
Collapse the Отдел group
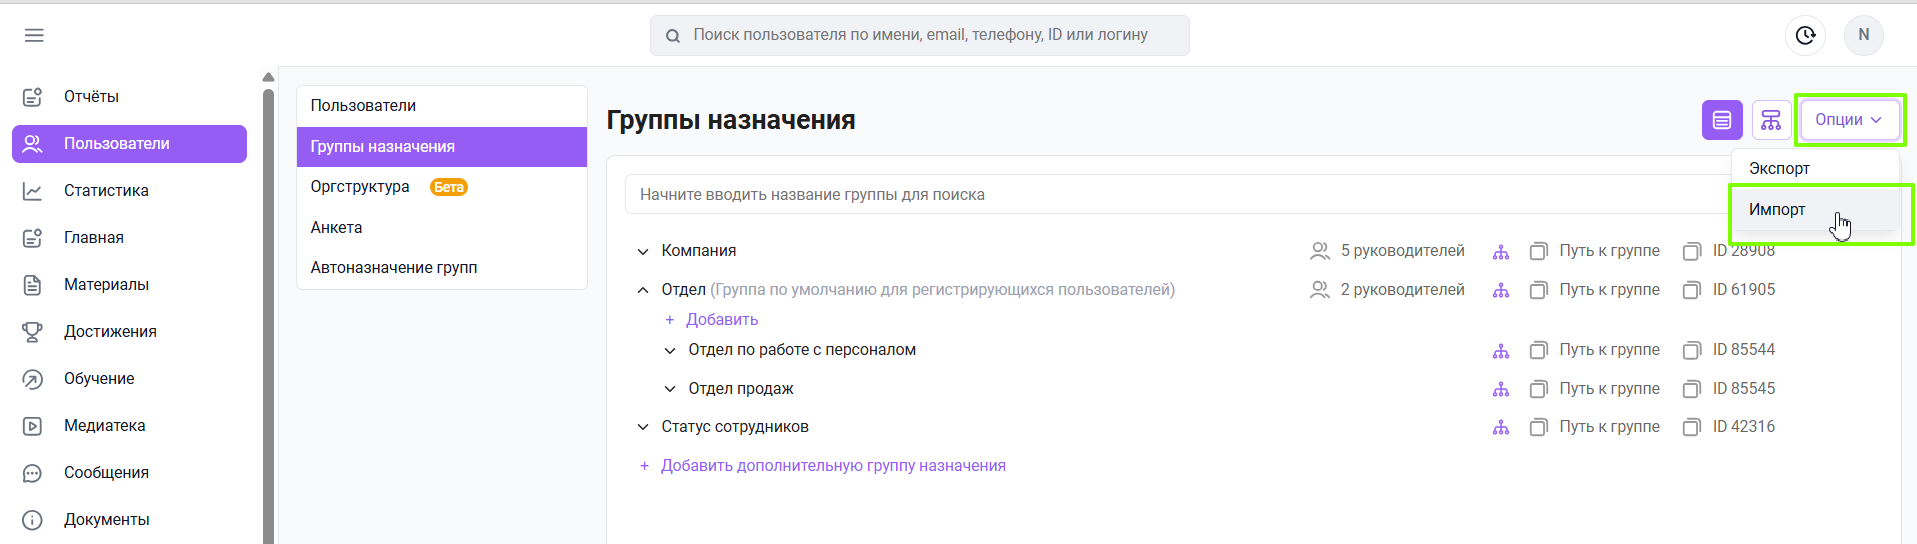(x=643, y=291)
